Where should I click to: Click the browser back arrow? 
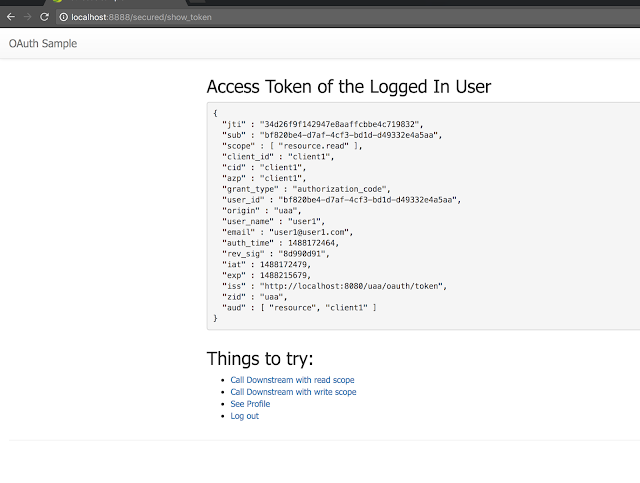point(10,17)
